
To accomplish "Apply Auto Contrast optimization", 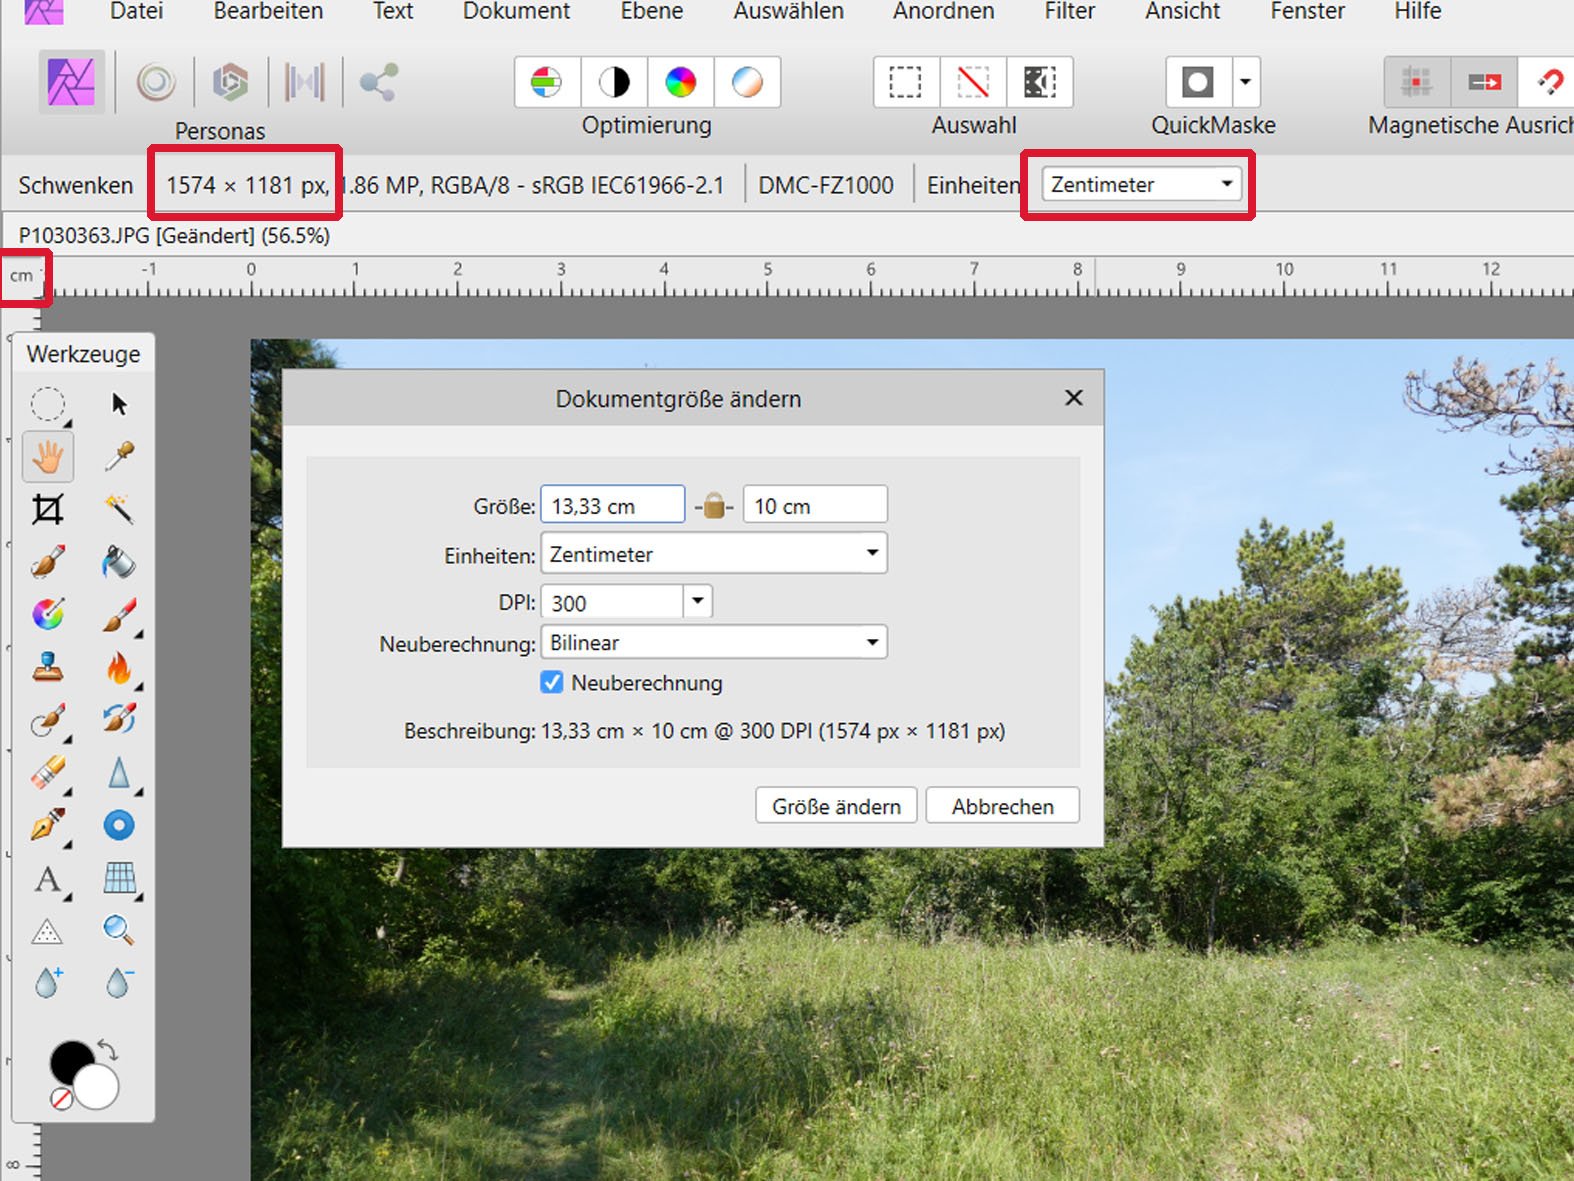I will tap(614, 82).
